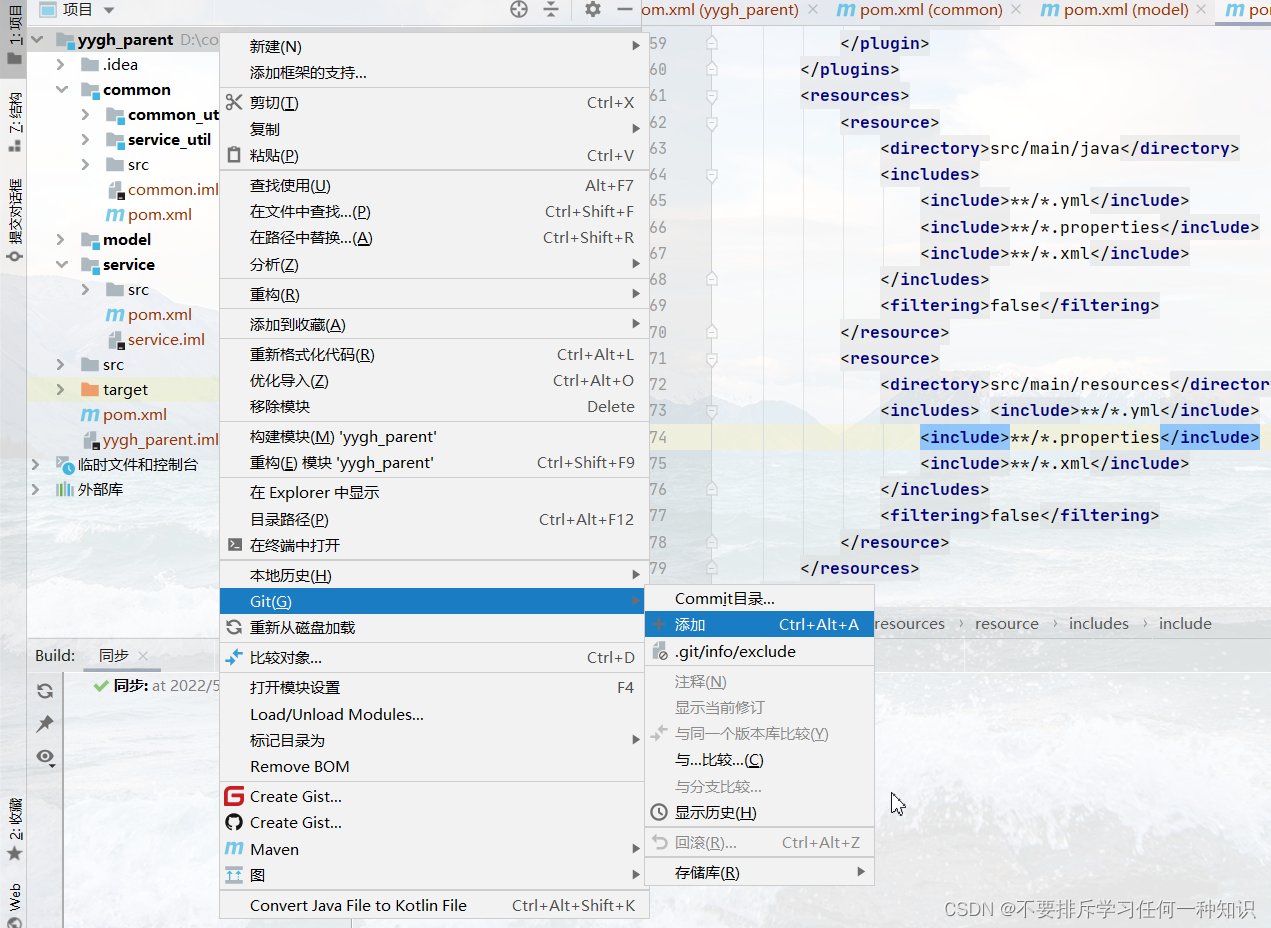Click the locate/target icon in project toolbar
The height and width of the screenshot is (928, 1271).
[518, 9]
